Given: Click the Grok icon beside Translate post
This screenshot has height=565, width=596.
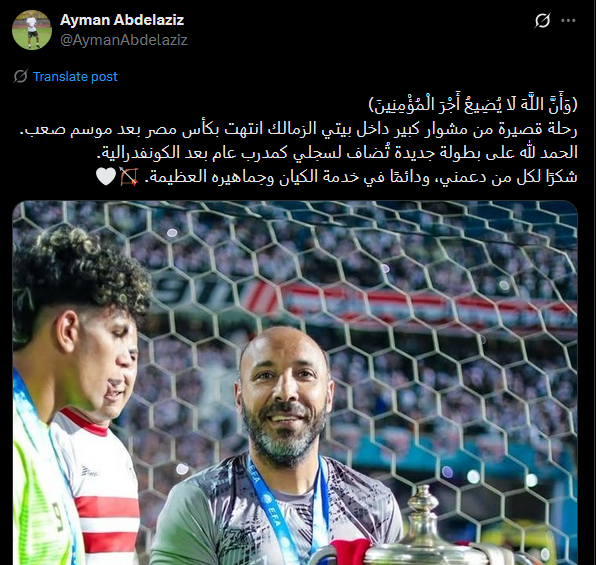Looking at the screenshot, I should click(x=21, y=76).
